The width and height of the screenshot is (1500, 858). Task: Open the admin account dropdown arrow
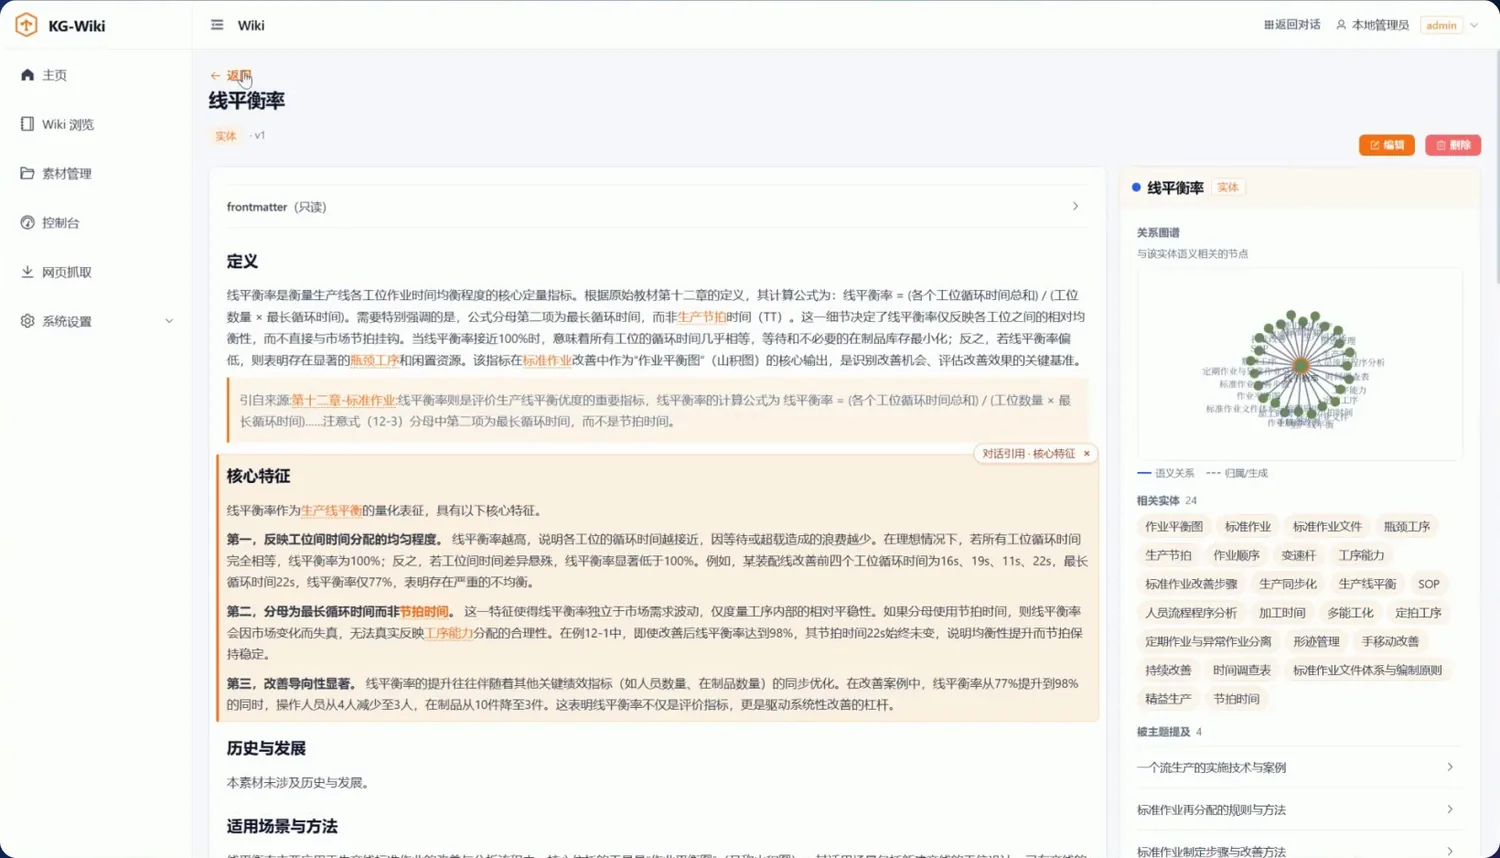click(1474, 25)
